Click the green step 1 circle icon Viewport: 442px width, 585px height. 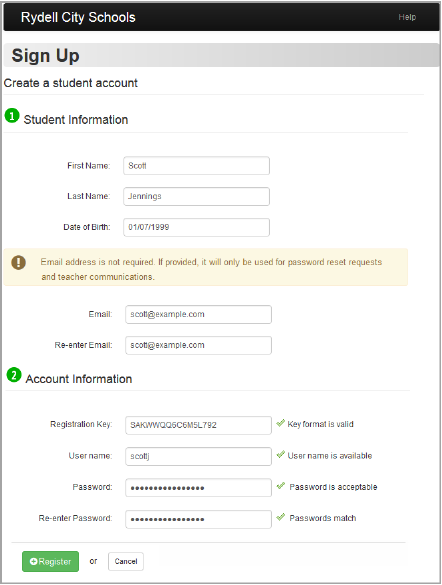[12, 116]
